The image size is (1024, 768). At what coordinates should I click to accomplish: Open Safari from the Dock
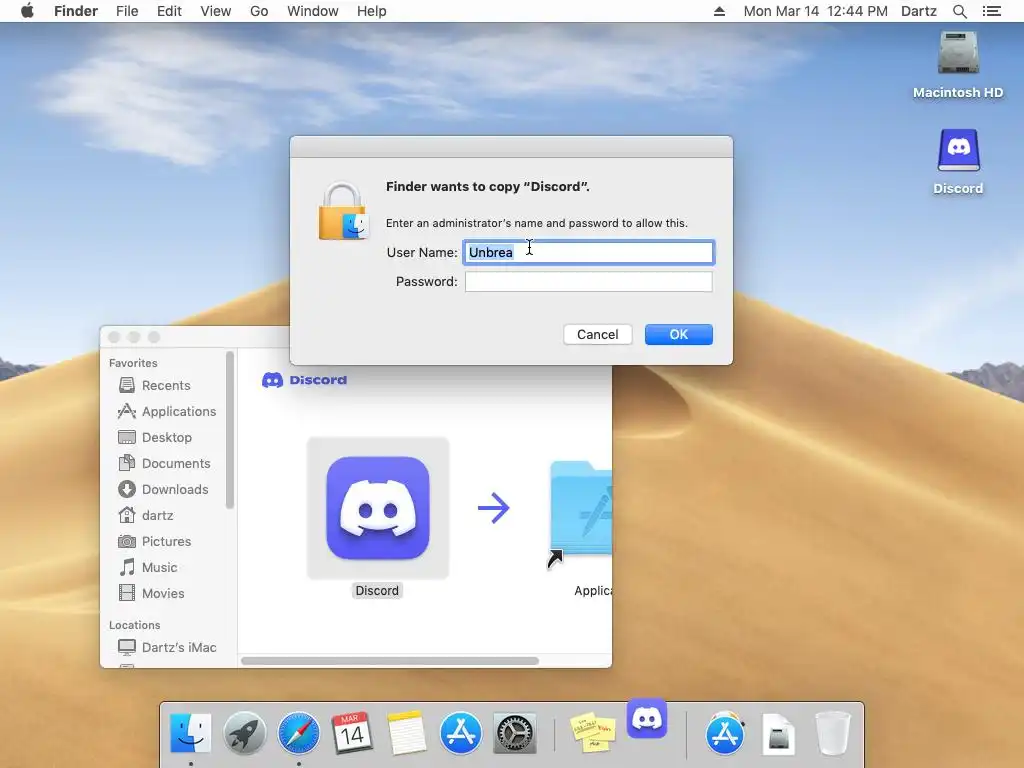coord(298,733)
